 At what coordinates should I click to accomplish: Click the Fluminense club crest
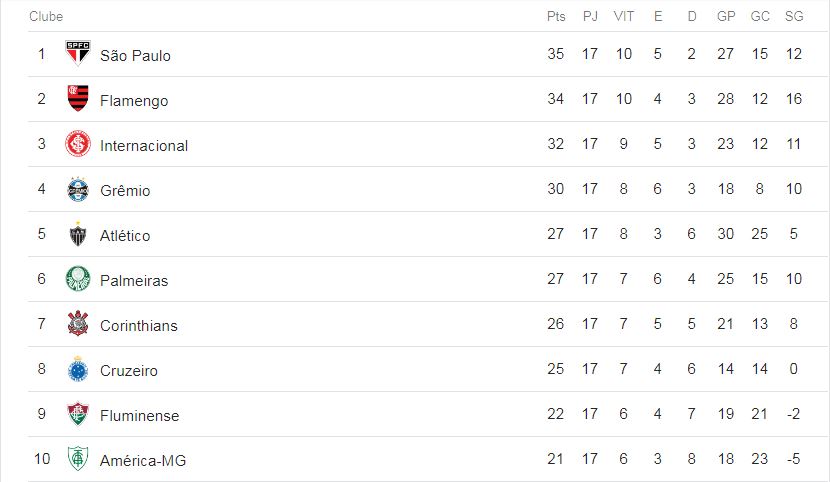tap(78, 414)
